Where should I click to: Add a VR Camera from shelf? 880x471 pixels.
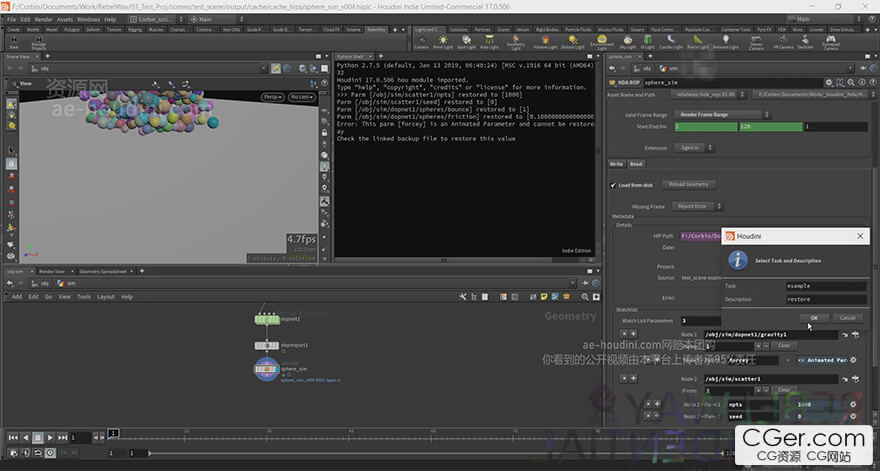[x=782, y=40]
